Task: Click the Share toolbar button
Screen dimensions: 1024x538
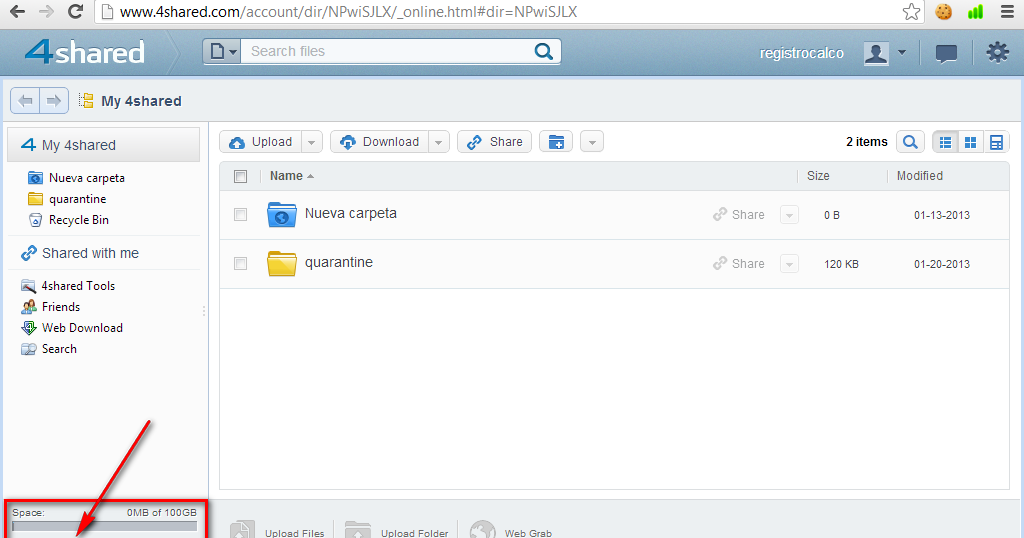Action: pyautogui.click(x=494, y=142)
